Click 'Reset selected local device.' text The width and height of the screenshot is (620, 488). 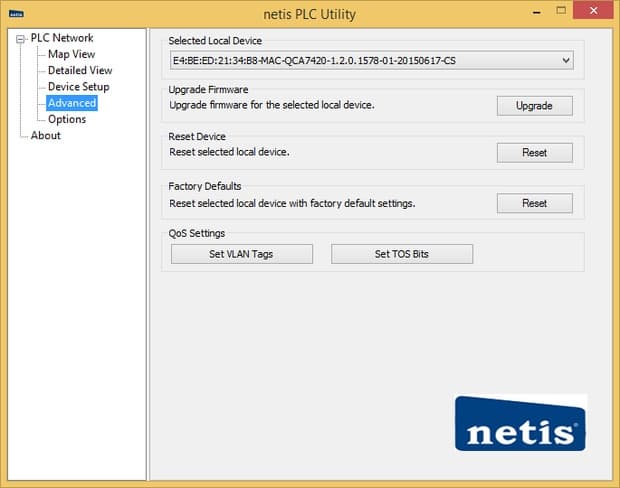(x=229, y=152)
